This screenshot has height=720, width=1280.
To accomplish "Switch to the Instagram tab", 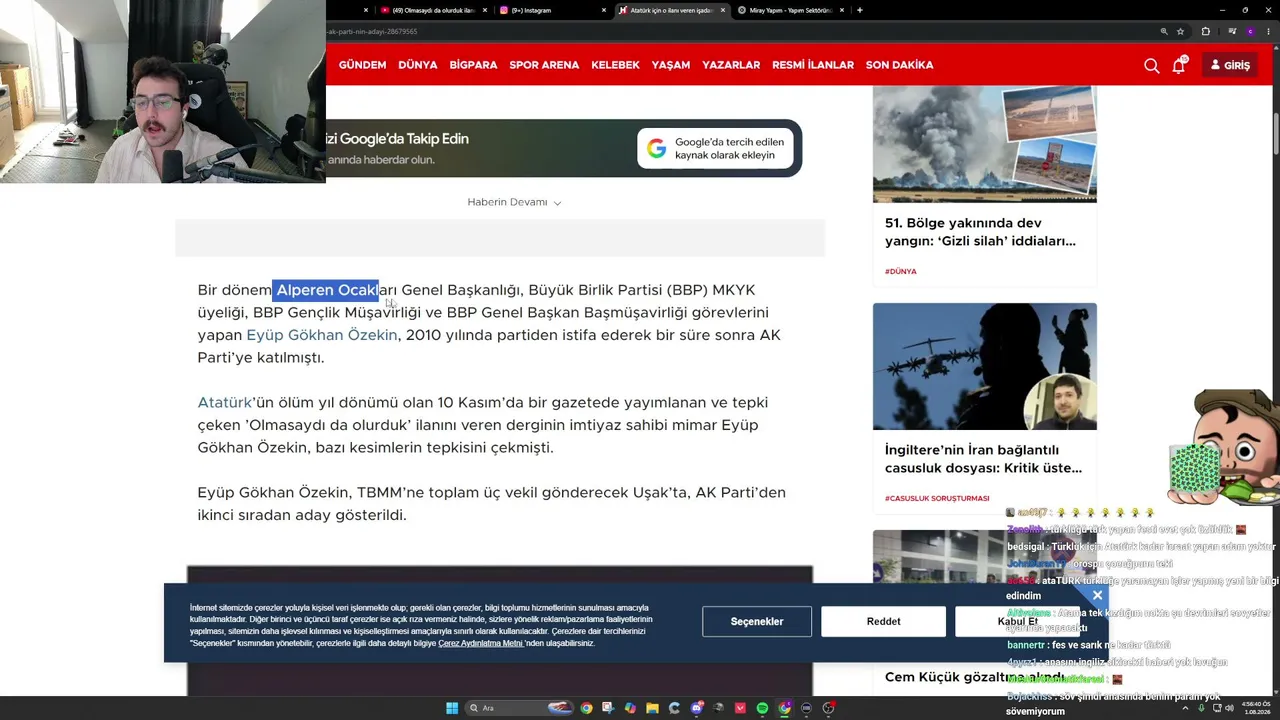I will [x=550, y=10].
